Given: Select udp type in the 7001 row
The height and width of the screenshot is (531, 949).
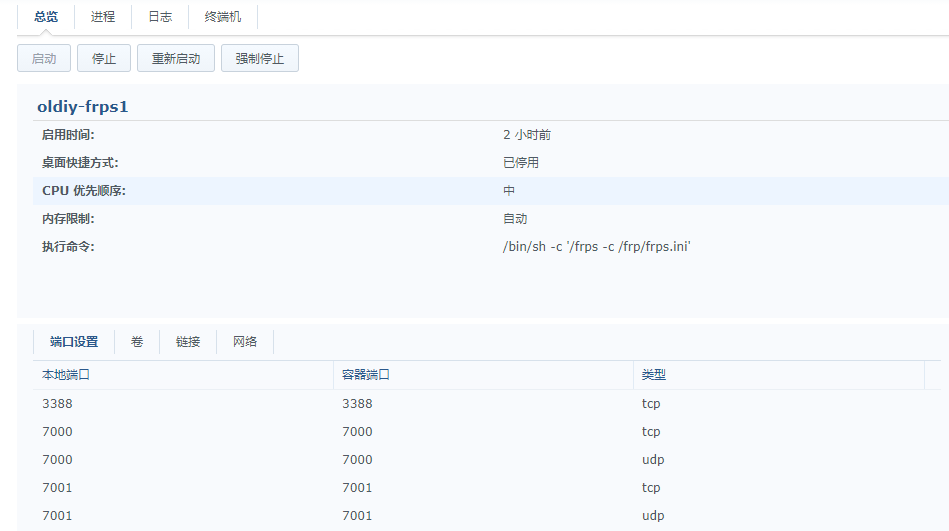Looking at the screenshot, I should pyautogui.click(x=653, y=516).
